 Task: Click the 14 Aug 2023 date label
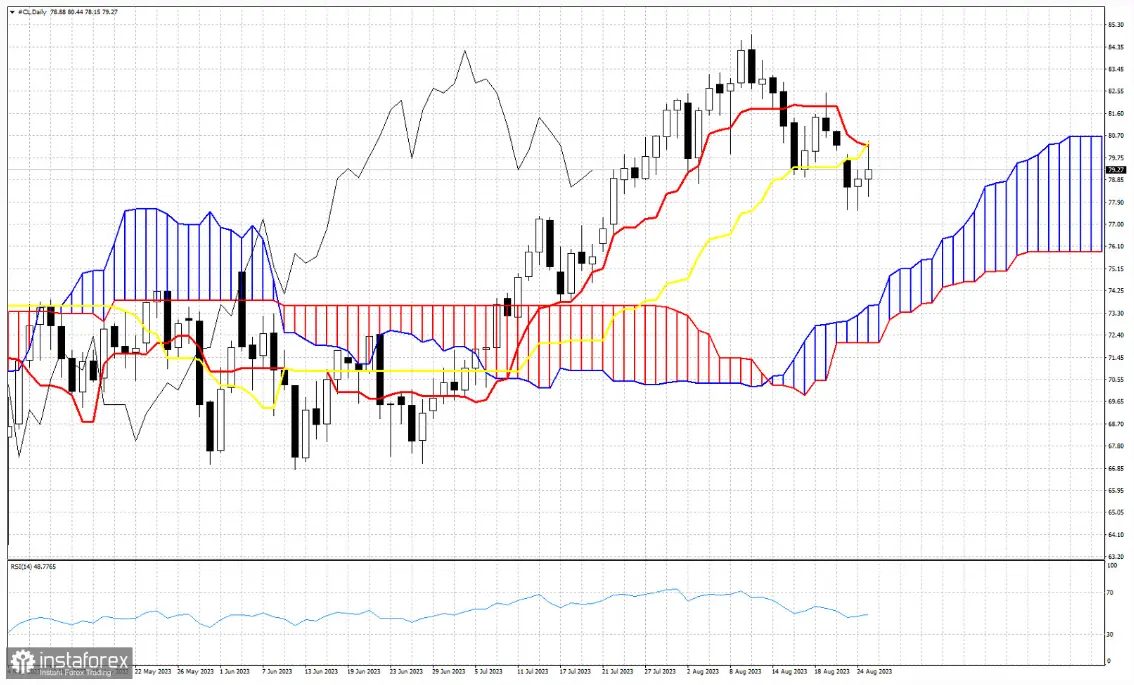coord(790,672)
